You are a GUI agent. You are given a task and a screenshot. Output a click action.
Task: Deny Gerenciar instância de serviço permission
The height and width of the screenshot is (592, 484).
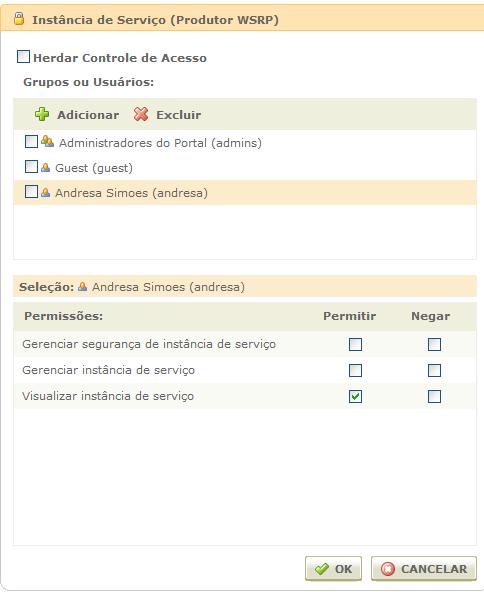click(x=434, y=370)
